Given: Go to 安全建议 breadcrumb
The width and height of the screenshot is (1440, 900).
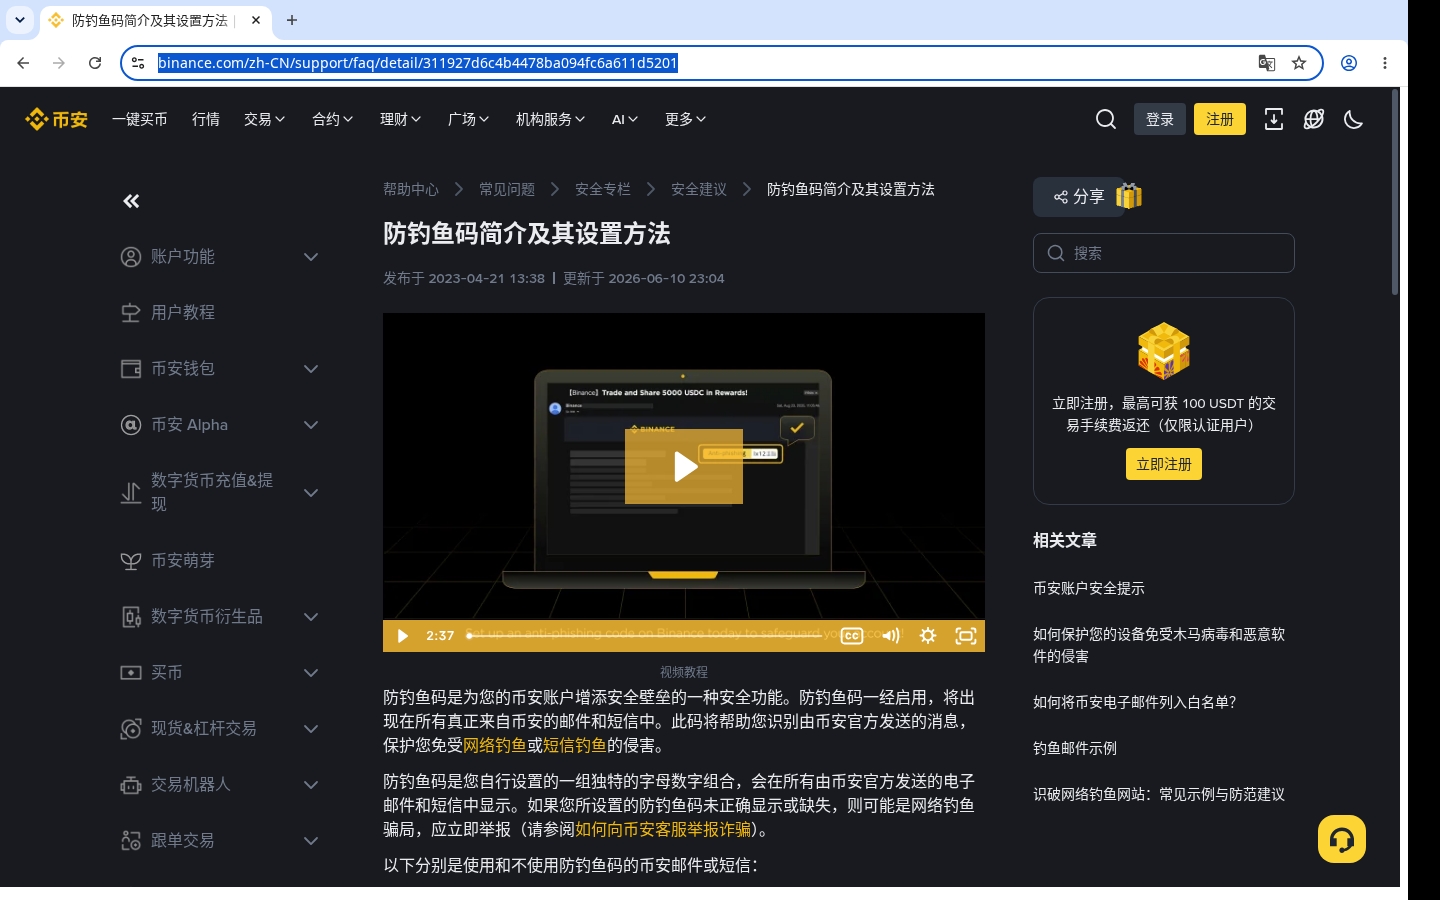Looking at the screenshot, I should coord(699,189).
